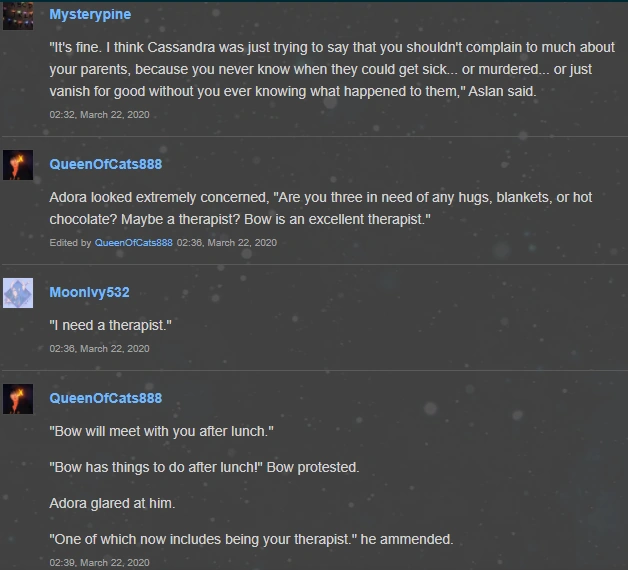Click the line ending "he ammended."
This screenshot has height=570, width=628.
coord(251,539)
